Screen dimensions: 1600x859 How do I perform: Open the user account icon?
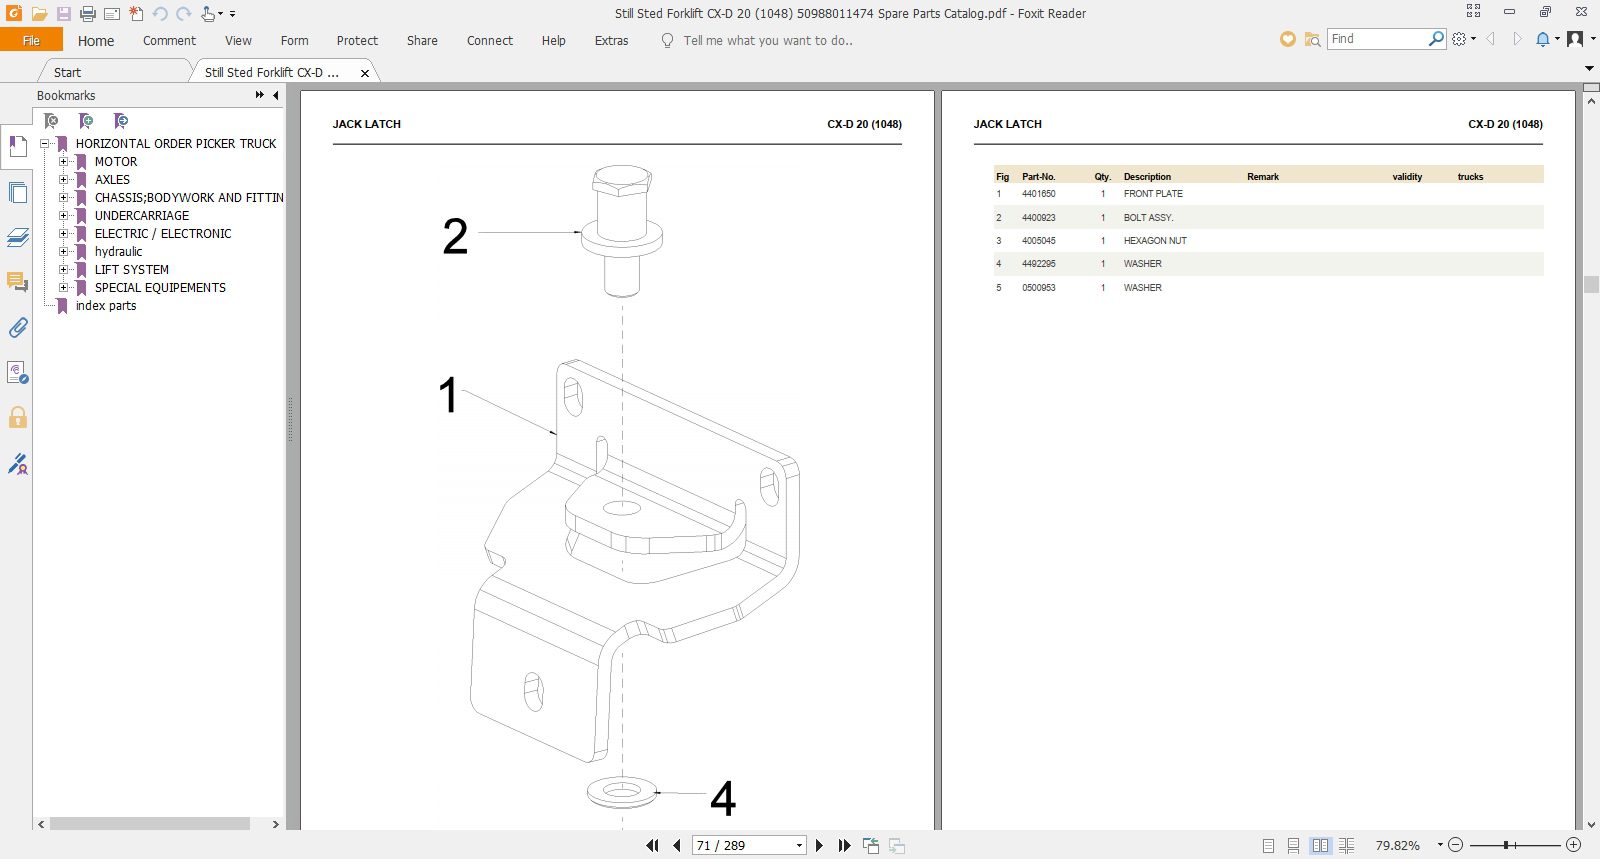(1575, 39)
